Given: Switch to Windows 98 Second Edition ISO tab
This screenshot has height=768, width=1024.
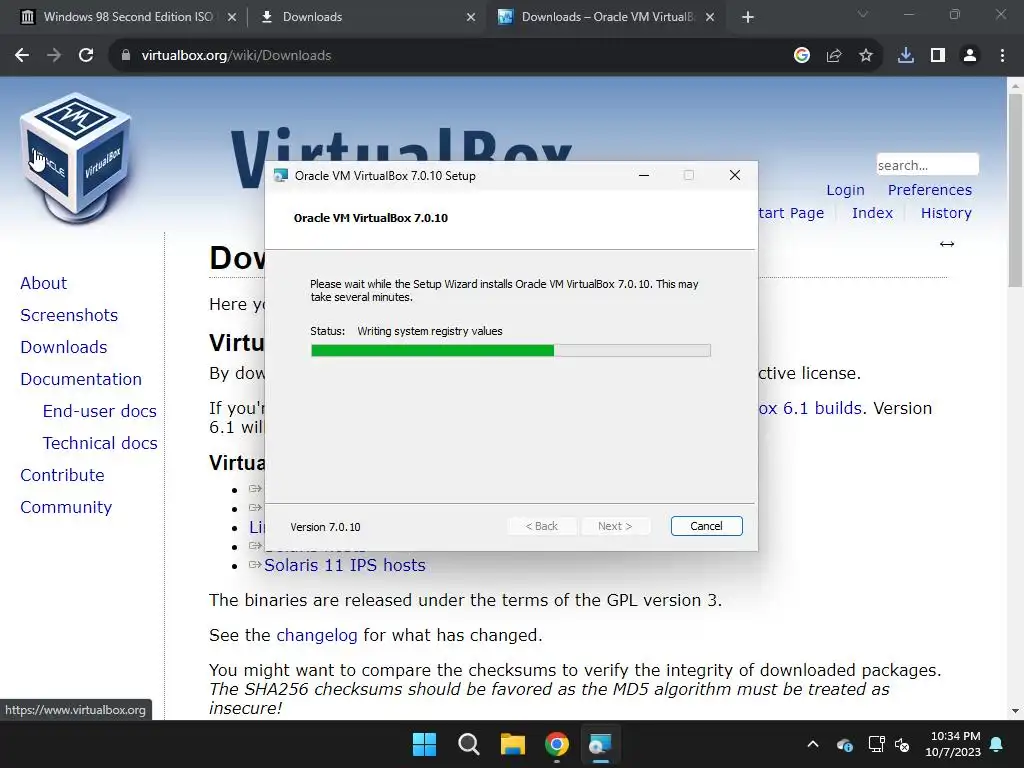Looking at the screenshot, I should click(129, 17).
